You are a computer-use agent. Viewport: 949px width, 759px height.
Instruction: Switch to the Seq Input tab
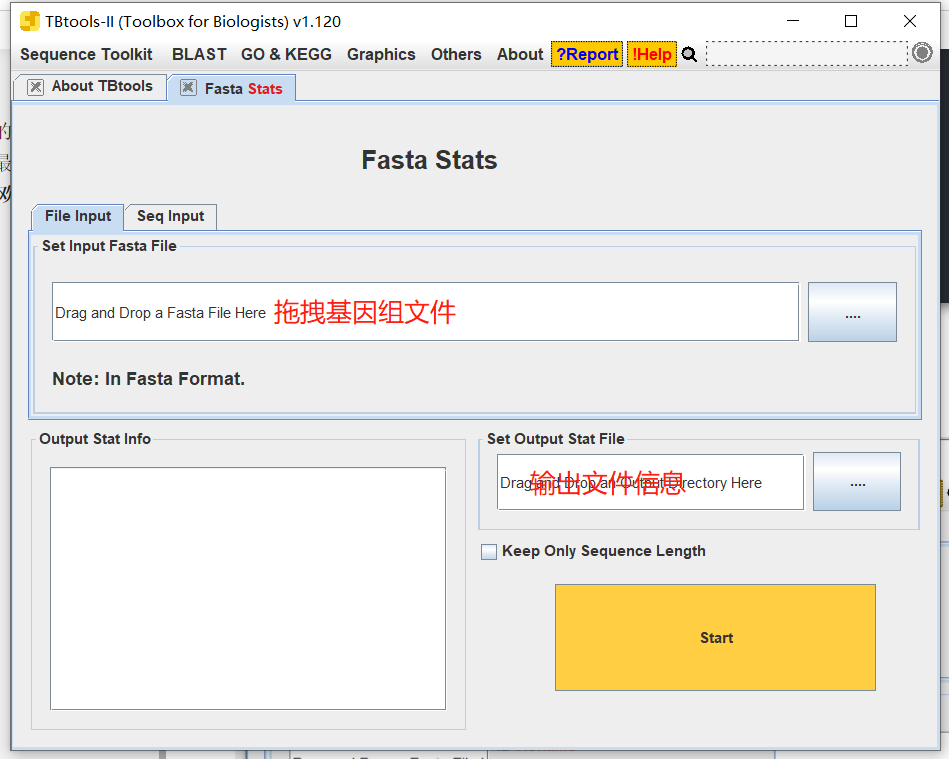click(x=171, y=217)
